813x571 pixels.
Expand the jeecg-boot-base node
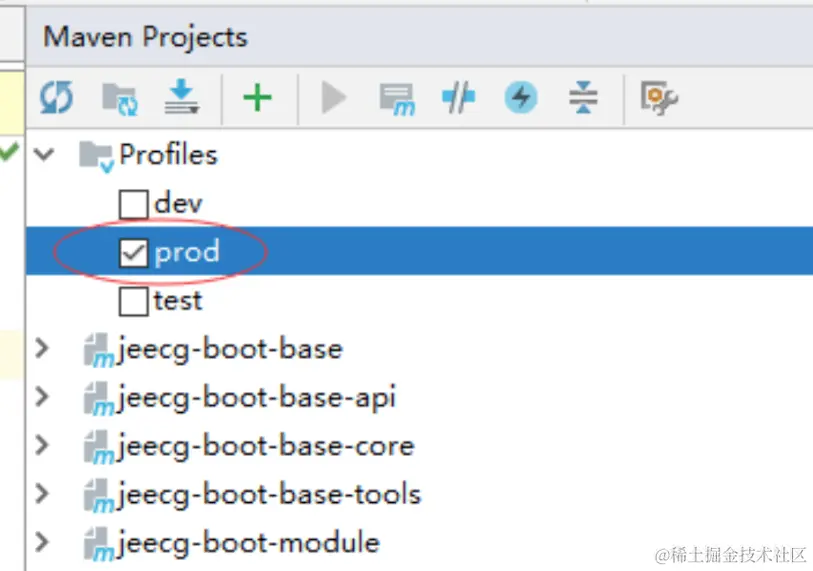[x=43, y=349]
